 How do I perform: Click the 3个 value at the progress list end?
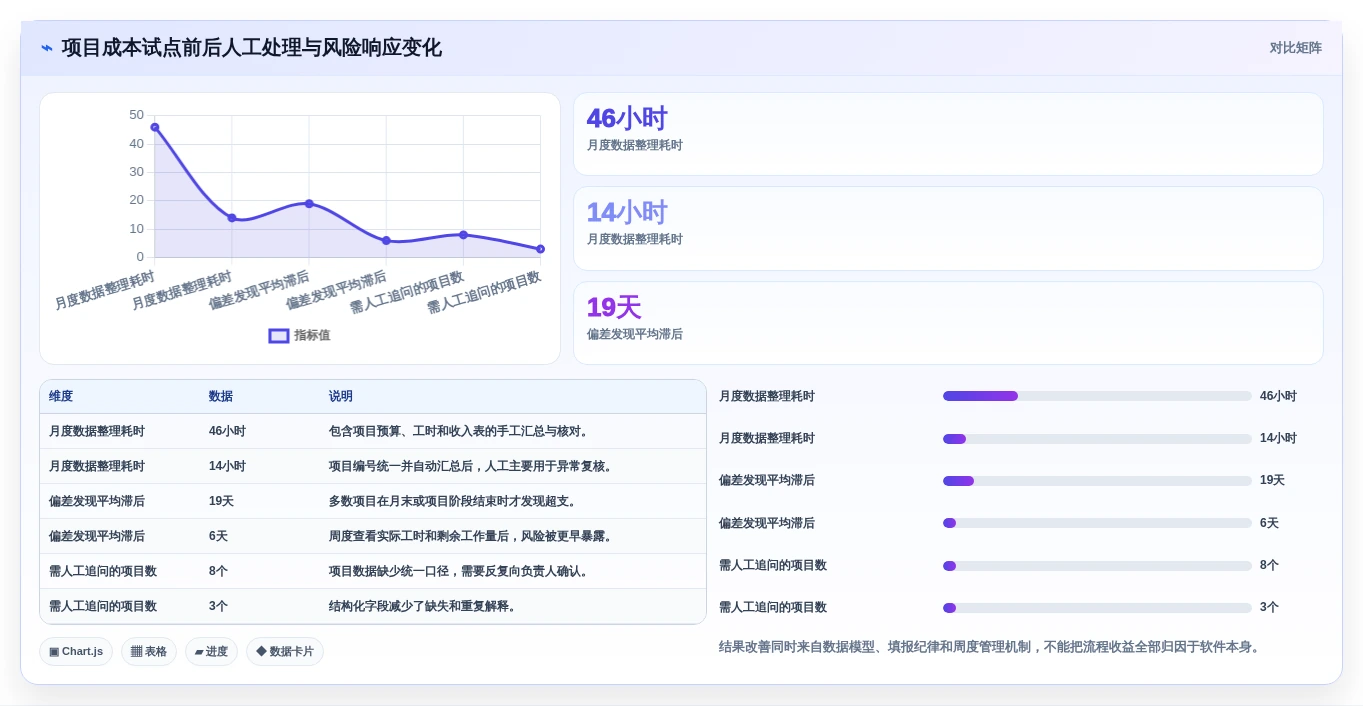[x=1269, y=608]
